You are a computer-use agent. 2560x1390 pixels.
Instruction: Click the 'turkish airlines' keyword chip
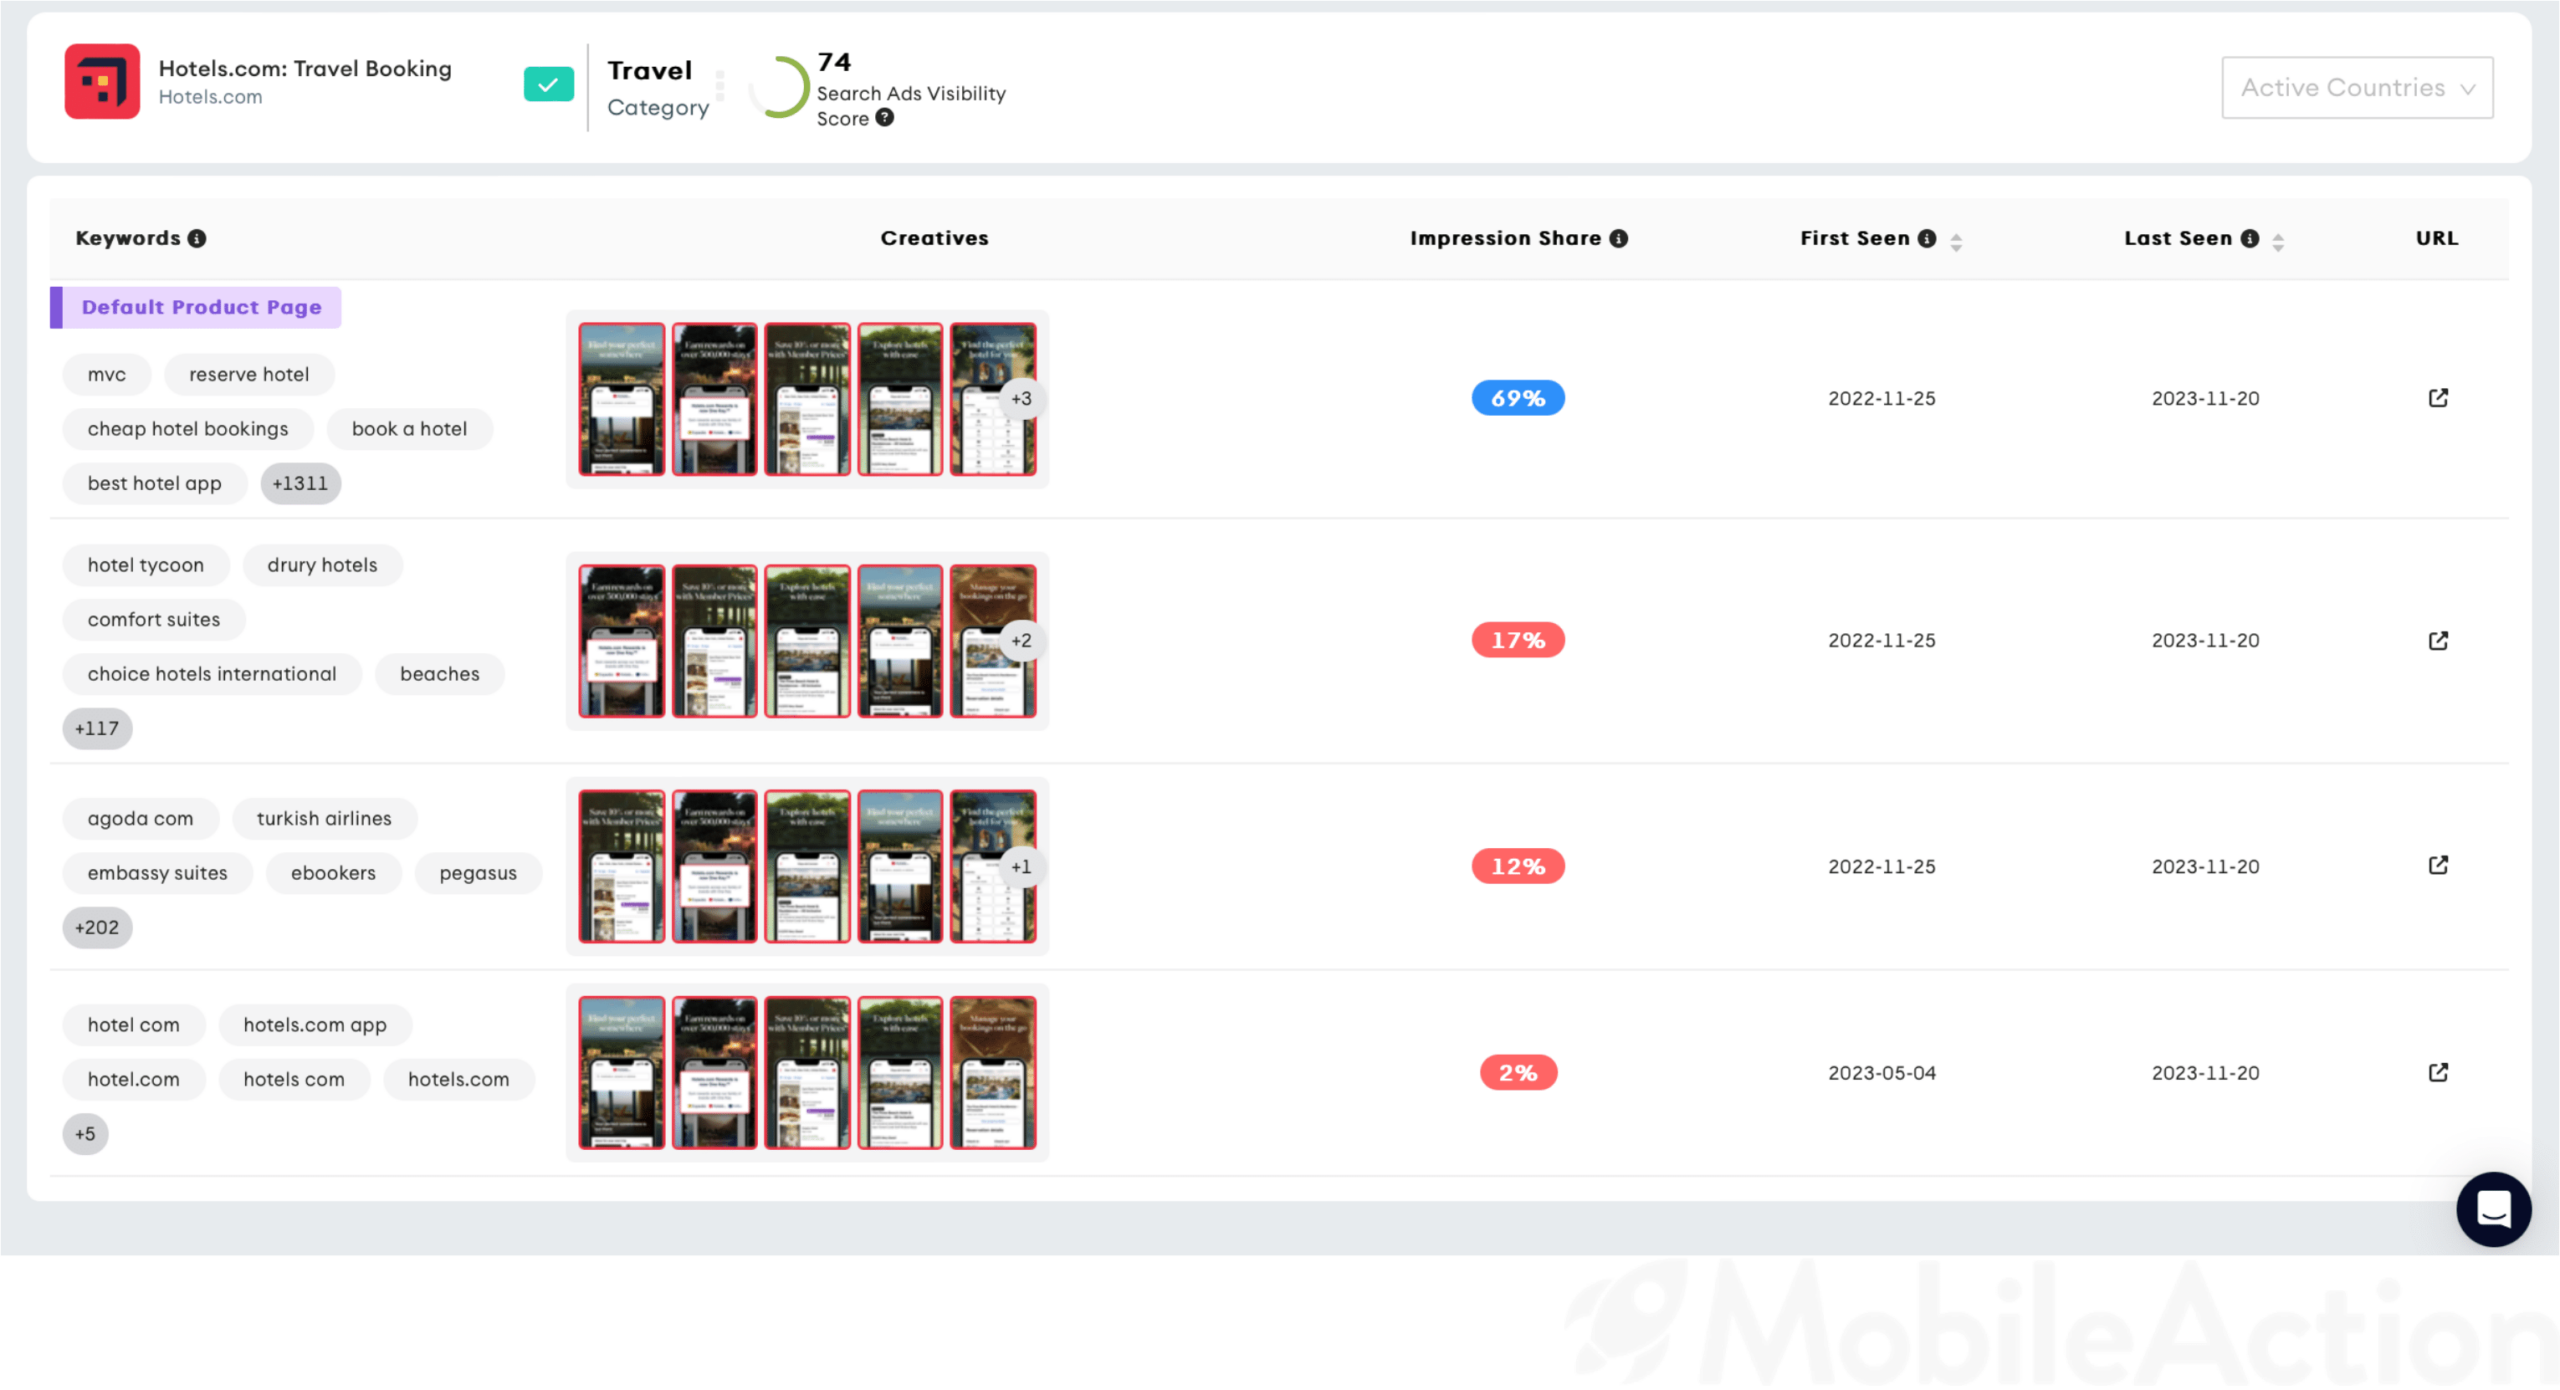pos(324,819)
